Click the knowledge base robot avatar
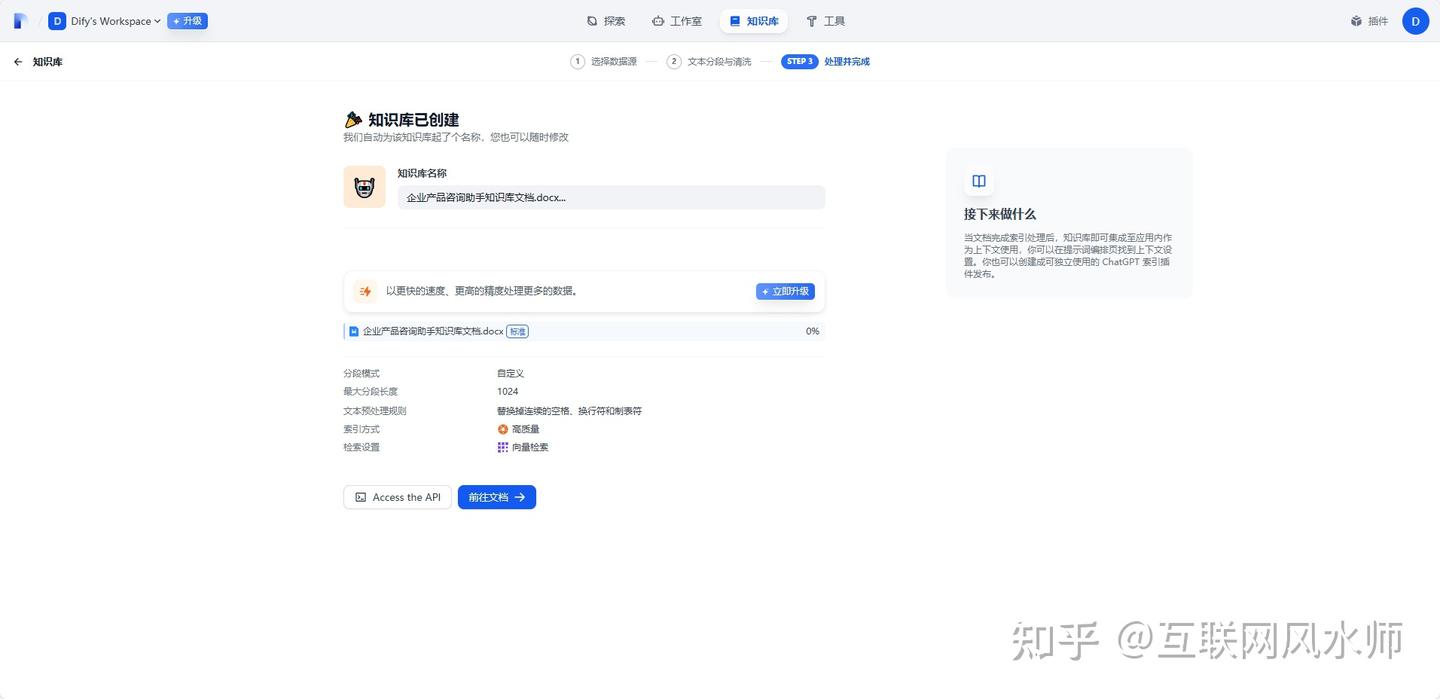1440x699 pixels. 364,187
